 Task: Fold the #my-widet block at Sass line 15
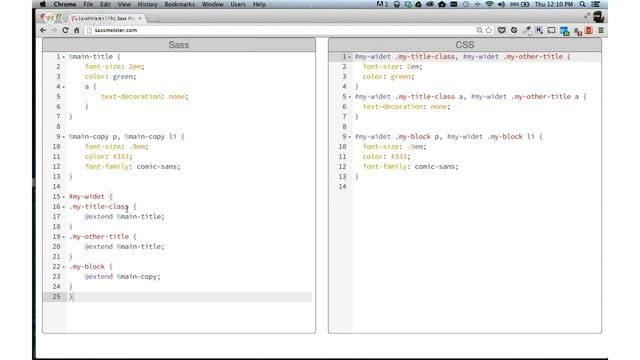64,197
